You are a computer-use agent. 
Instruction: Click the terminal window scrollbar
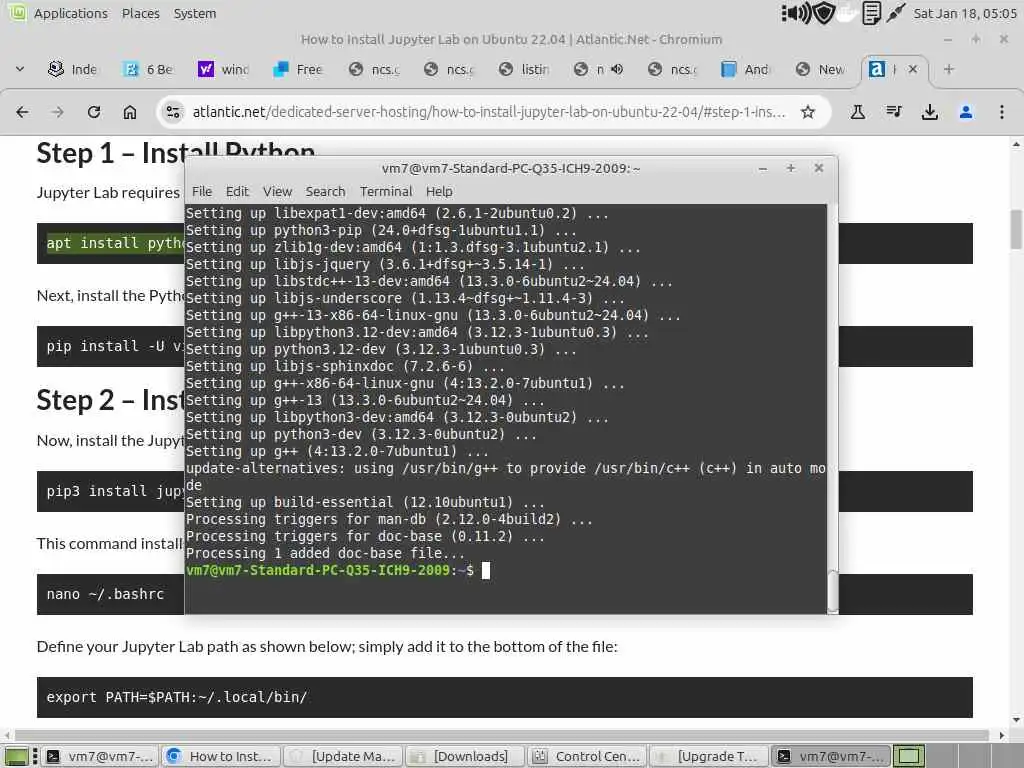pos(833,592)
